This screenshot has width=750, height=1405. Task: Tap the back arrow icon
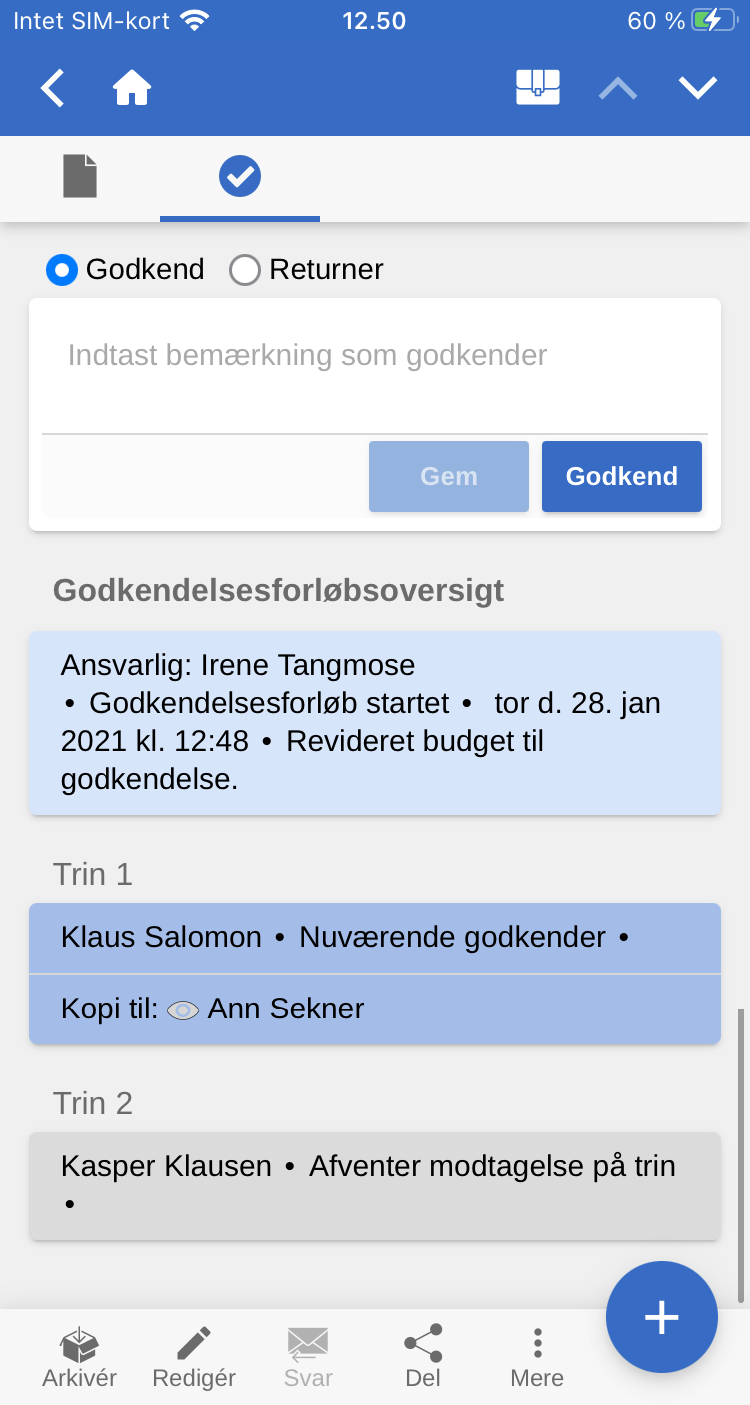pos(53,89)
